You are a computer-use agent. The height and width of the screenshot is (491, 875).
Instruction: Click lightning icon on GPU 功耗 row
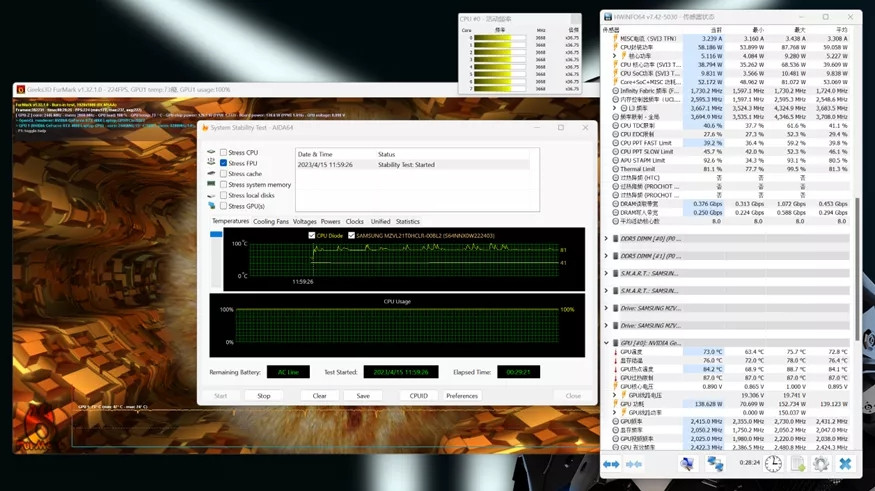click(x=616, y=404)
